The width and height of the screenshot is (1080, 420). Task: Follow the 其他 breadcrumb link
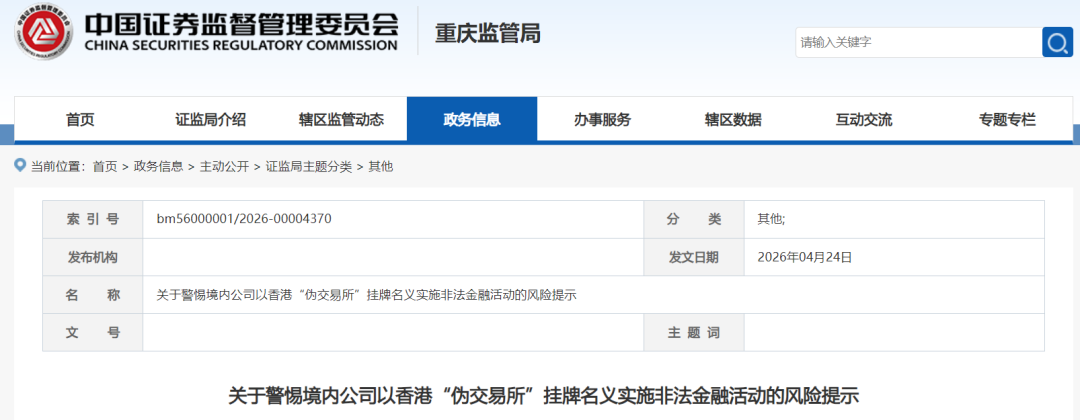(381, 166)
